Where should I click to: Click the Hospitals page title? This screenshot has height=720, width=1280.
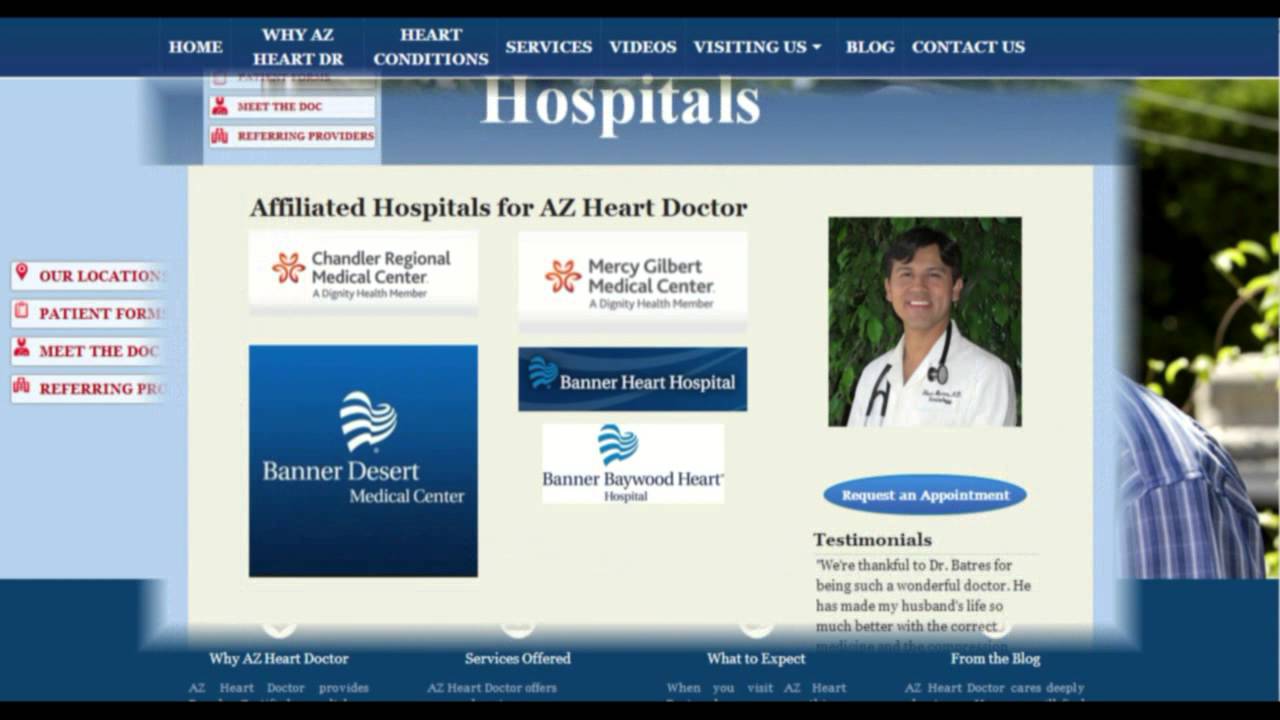pyautogui.click(x=620, y=103)
